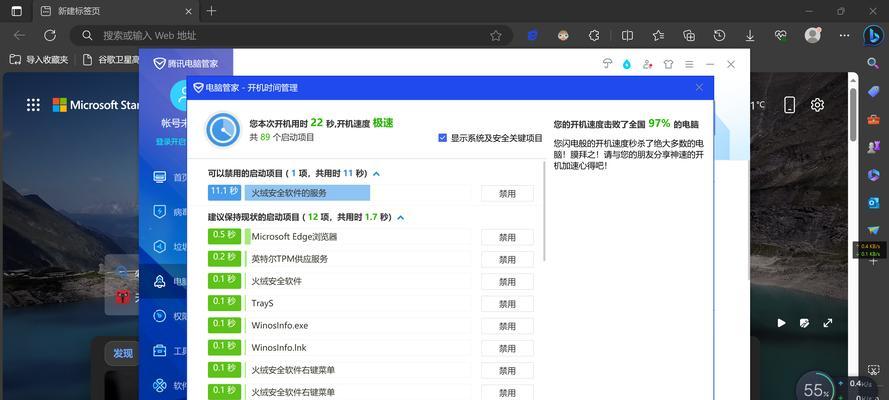The image size is (889, 400).
Task: Click the refresh icon in Edge
Action: coord(50,36)
